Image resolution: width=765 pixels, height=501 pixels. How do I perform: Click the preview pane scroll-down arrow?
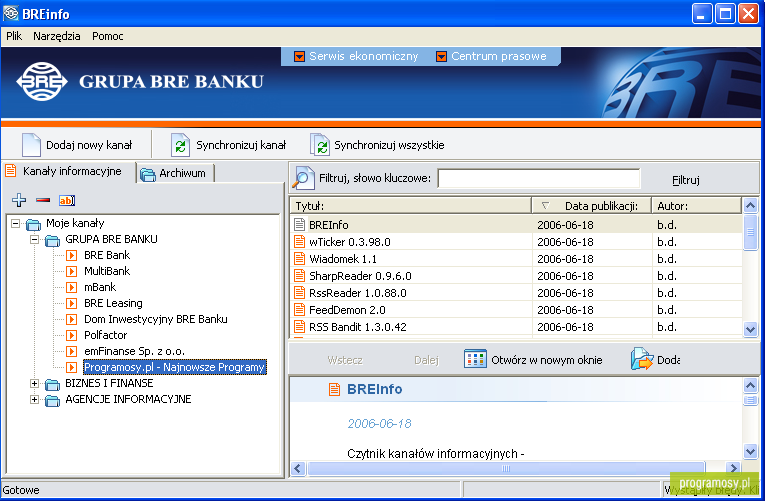click(x=750, y=451)
